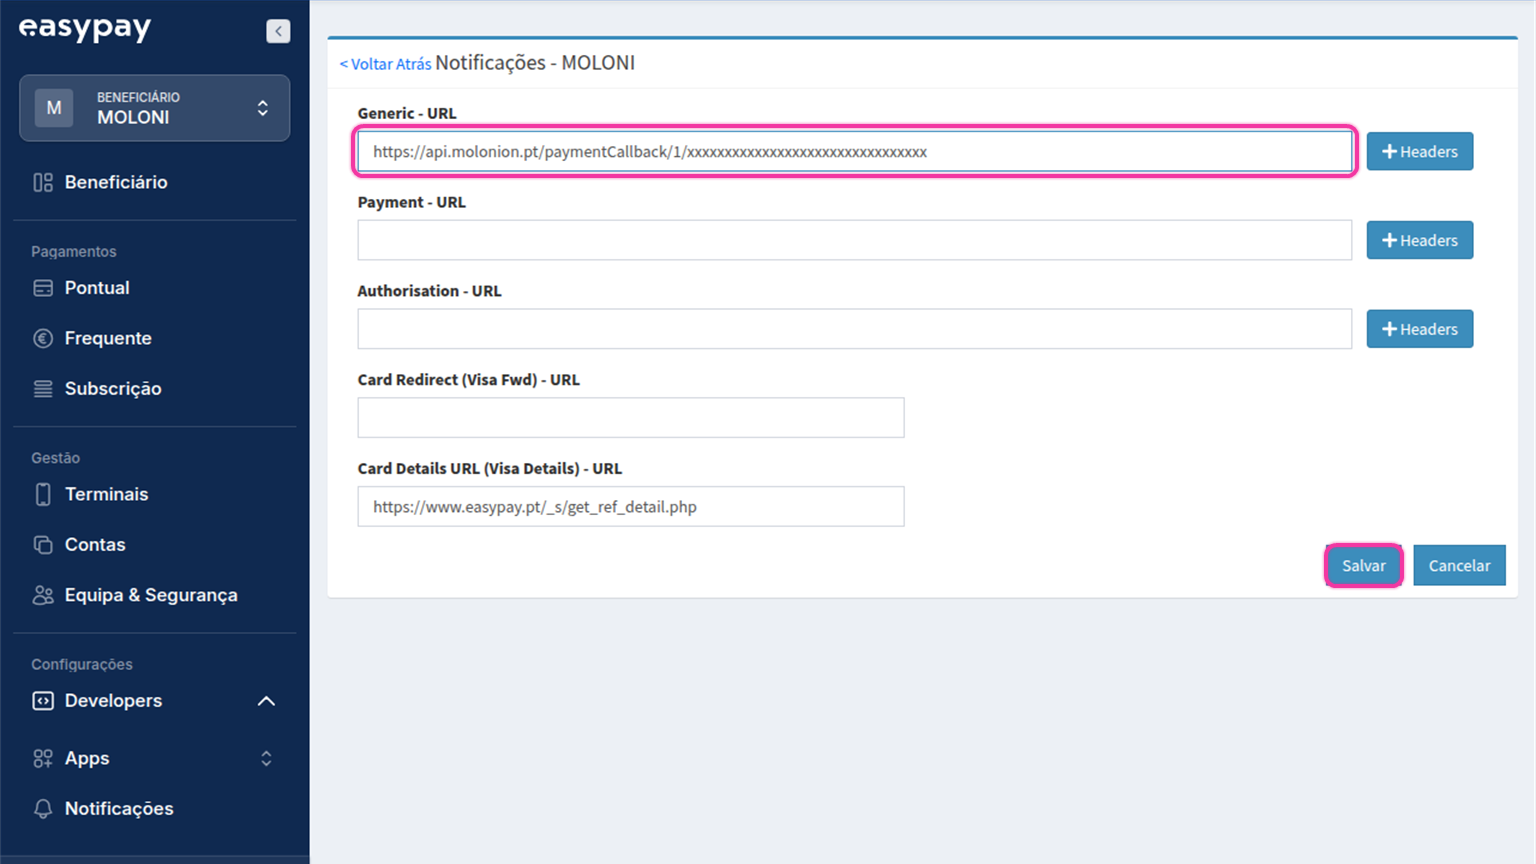Click the Subscrição list icon

click(x=43, y=389)
